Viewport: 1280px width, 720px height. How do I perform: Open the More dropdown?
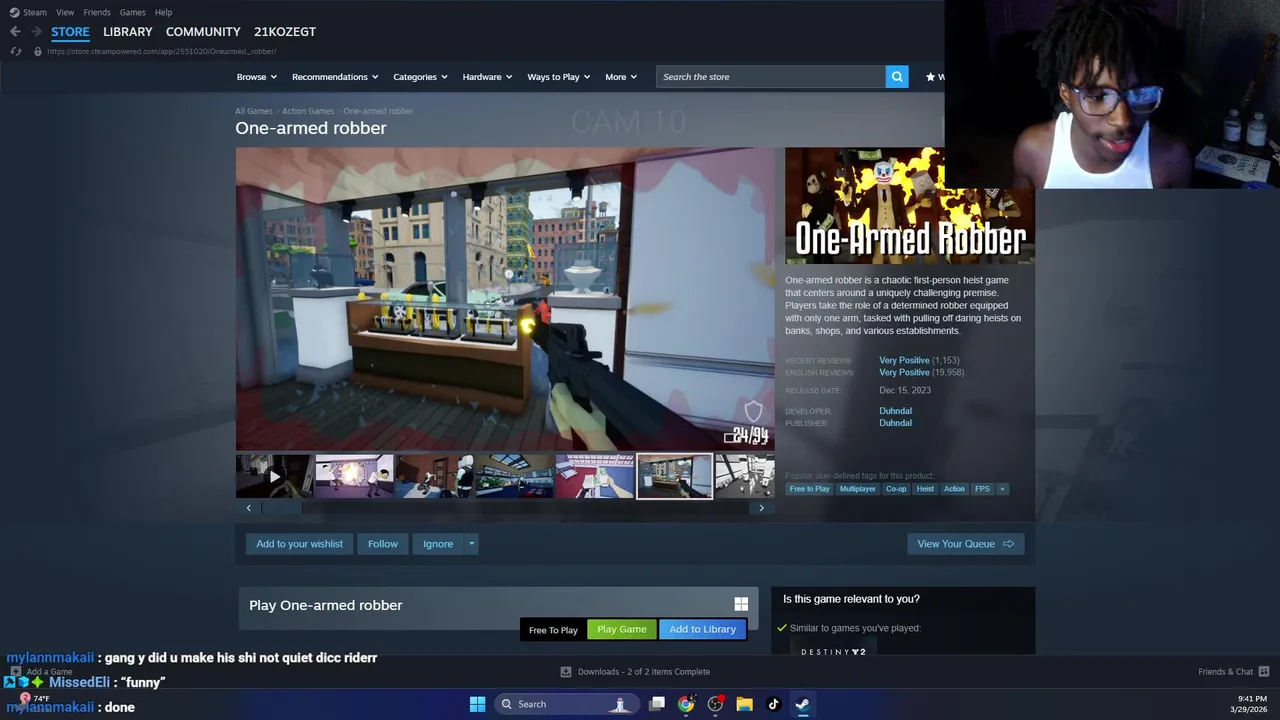click(621, 77)
